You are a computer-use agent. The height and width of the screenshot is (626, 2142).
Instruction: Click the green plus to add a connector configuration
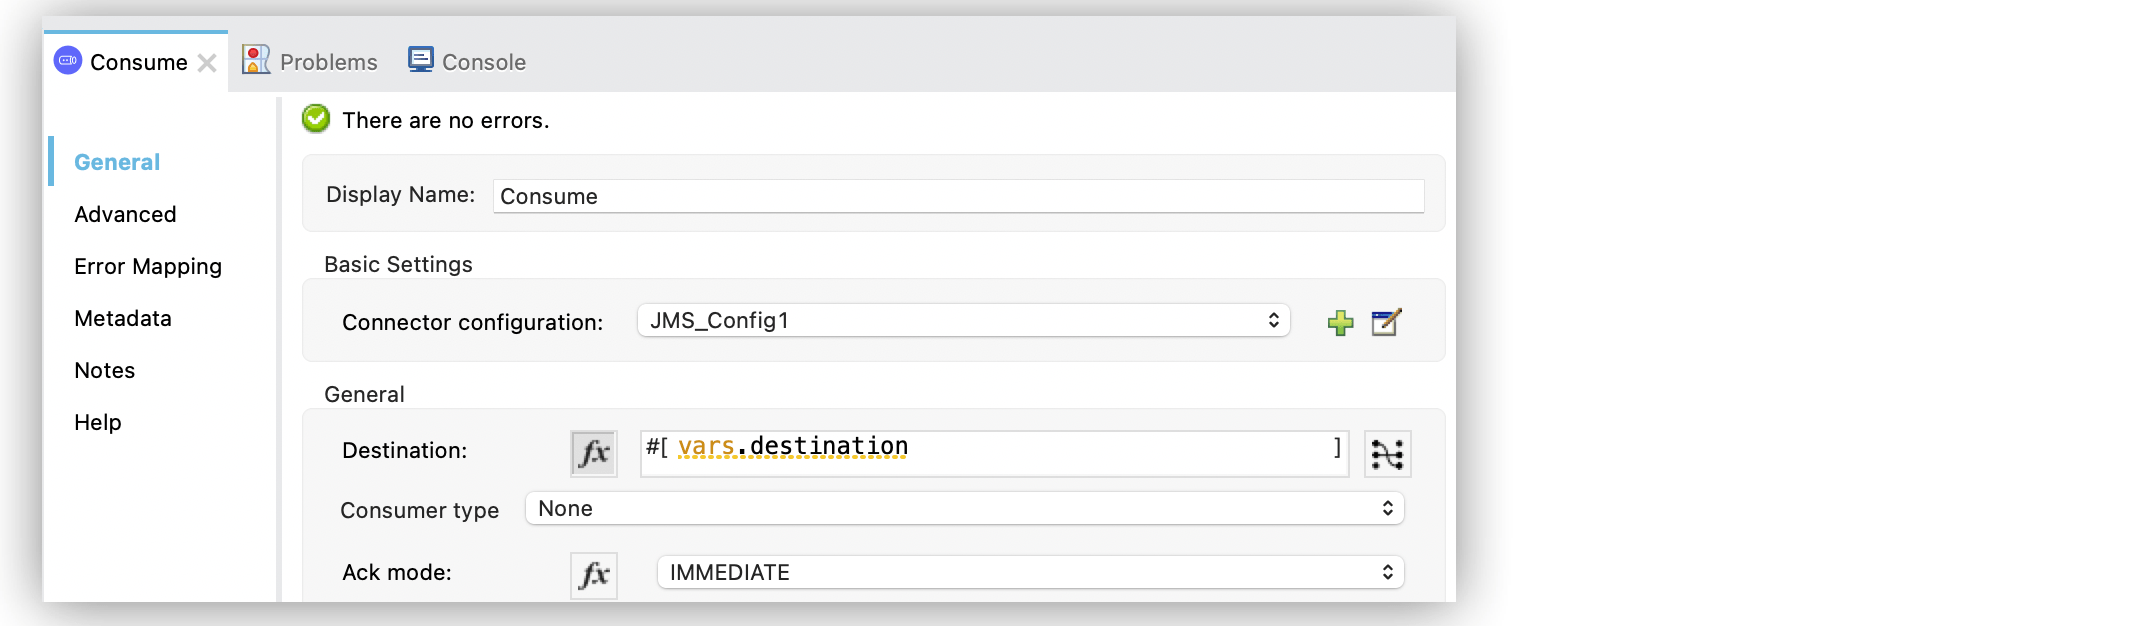(x=1341, y=321)
